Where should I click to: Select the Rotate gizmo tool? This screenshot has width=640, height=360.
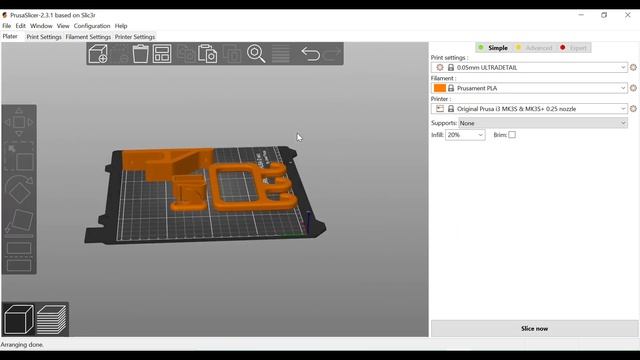(x=19, y=189)
